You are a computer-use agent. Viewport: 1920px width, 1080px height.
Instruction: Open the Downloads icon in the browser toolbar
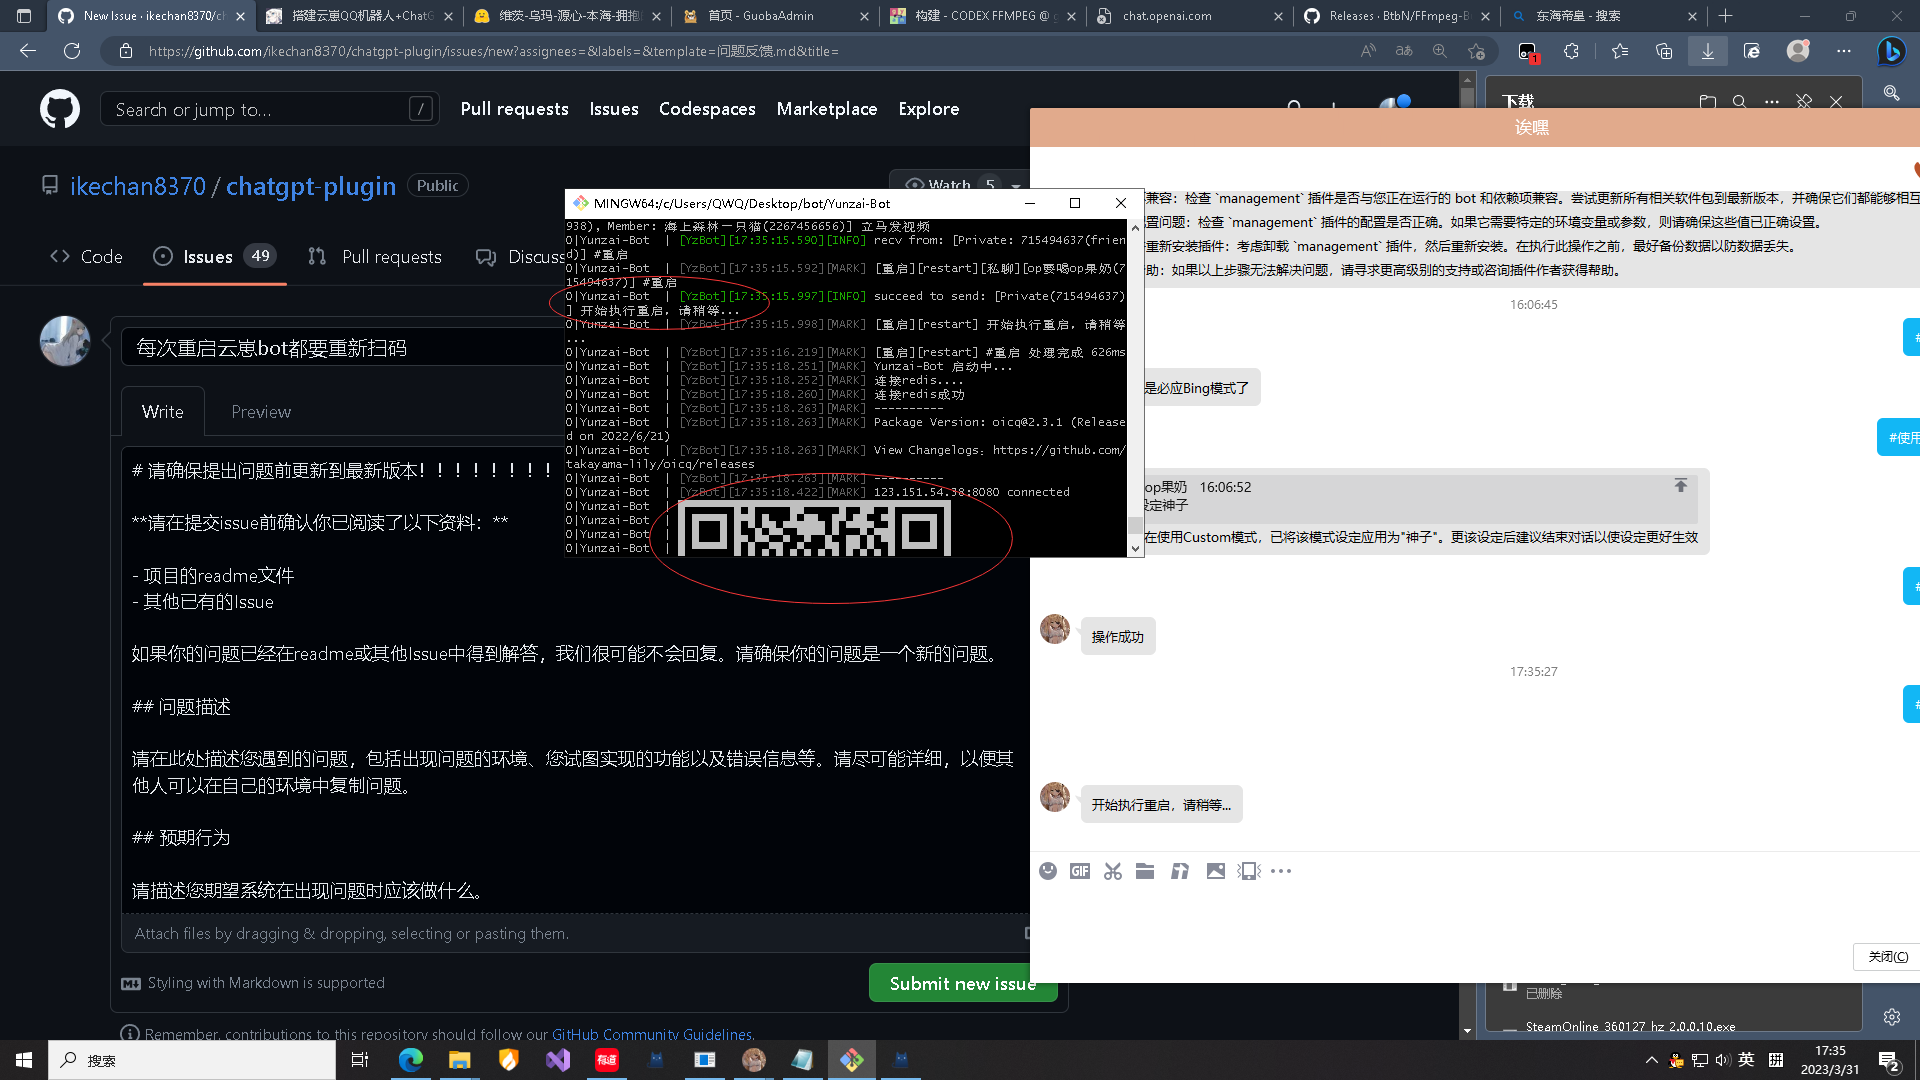[x=1707, y=51]
